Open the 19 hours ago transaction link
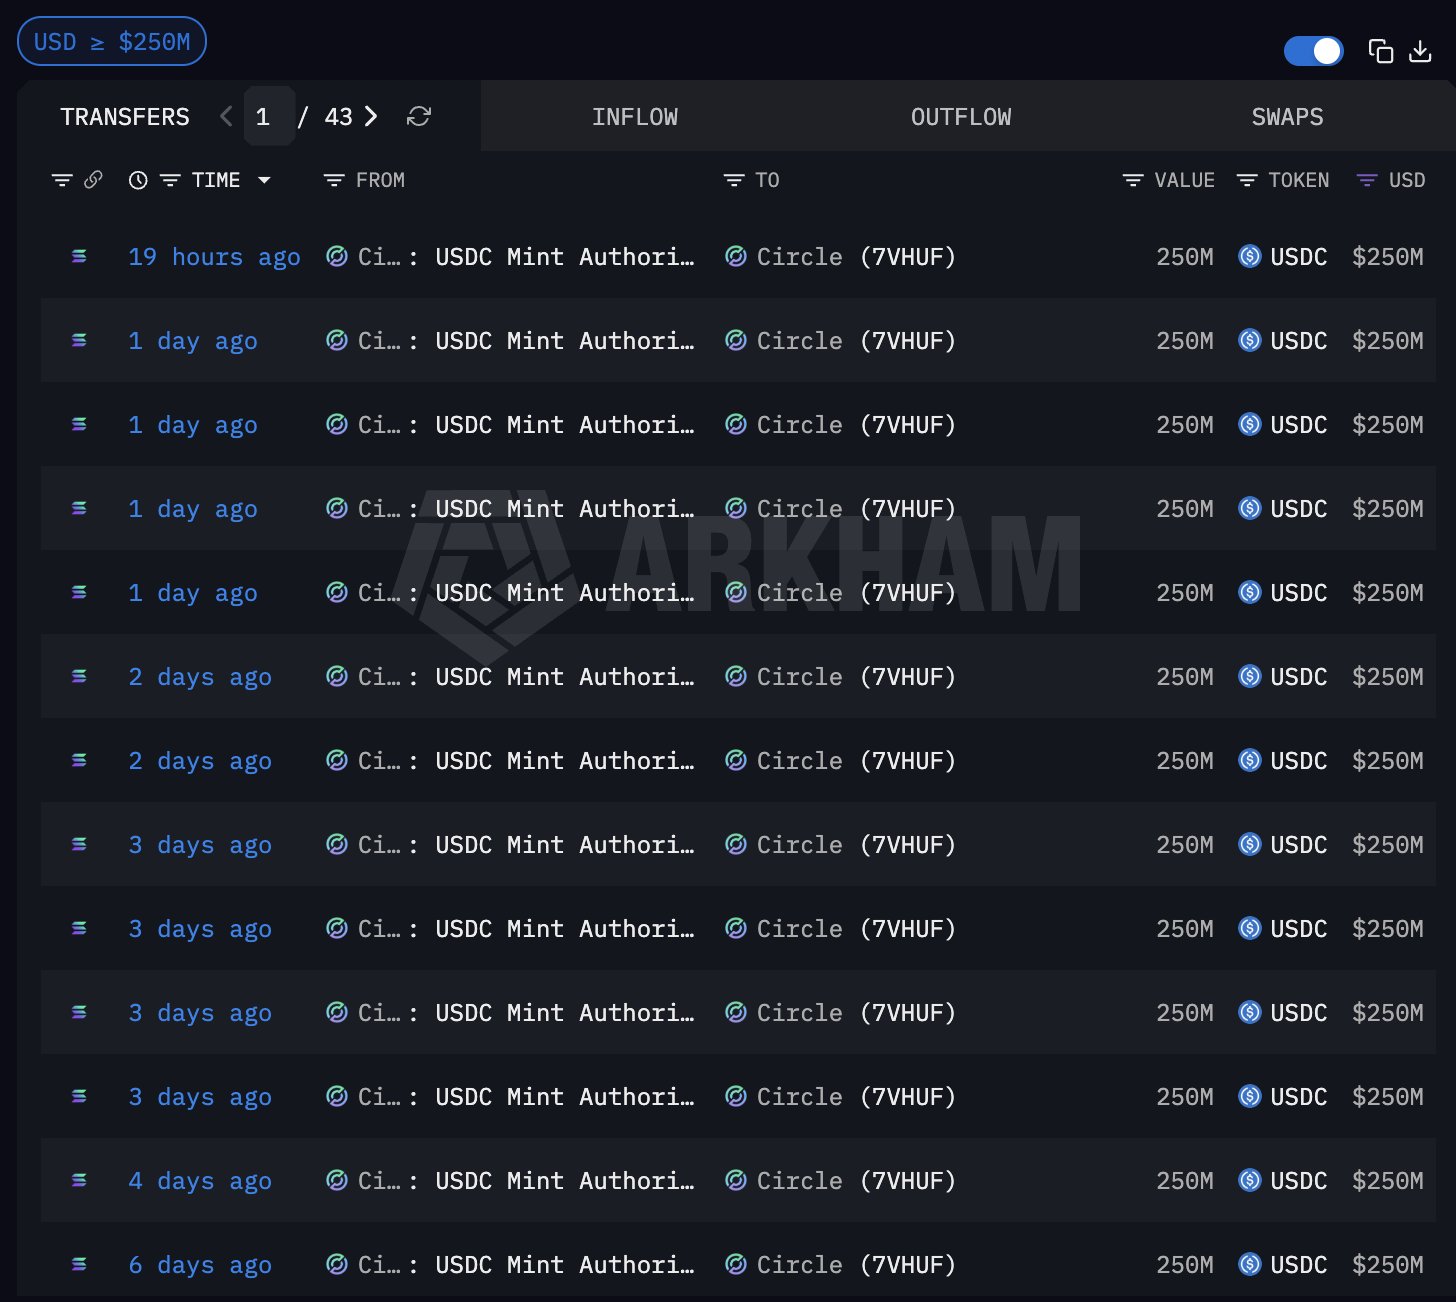 point(214,257)
